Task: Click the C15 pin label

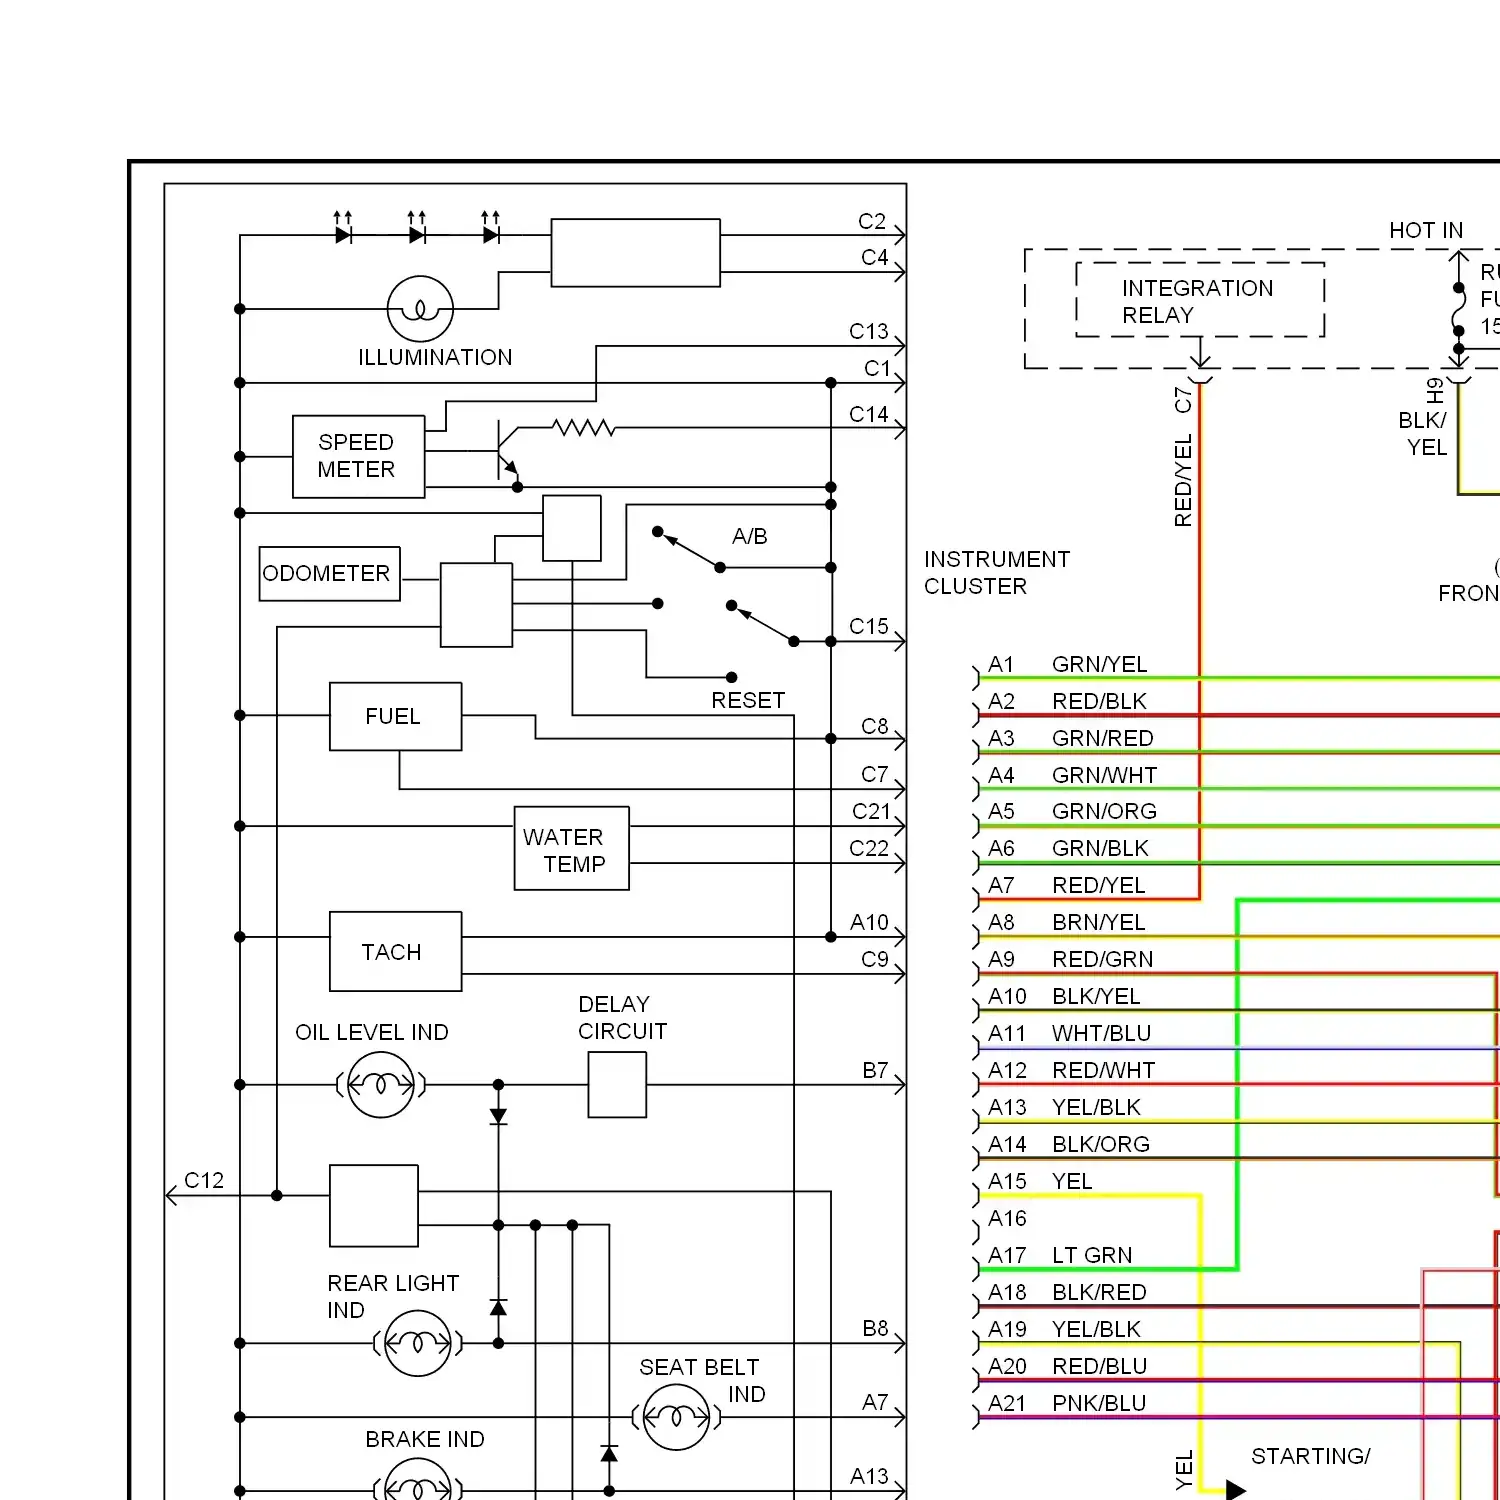Action: coord(868,626)
